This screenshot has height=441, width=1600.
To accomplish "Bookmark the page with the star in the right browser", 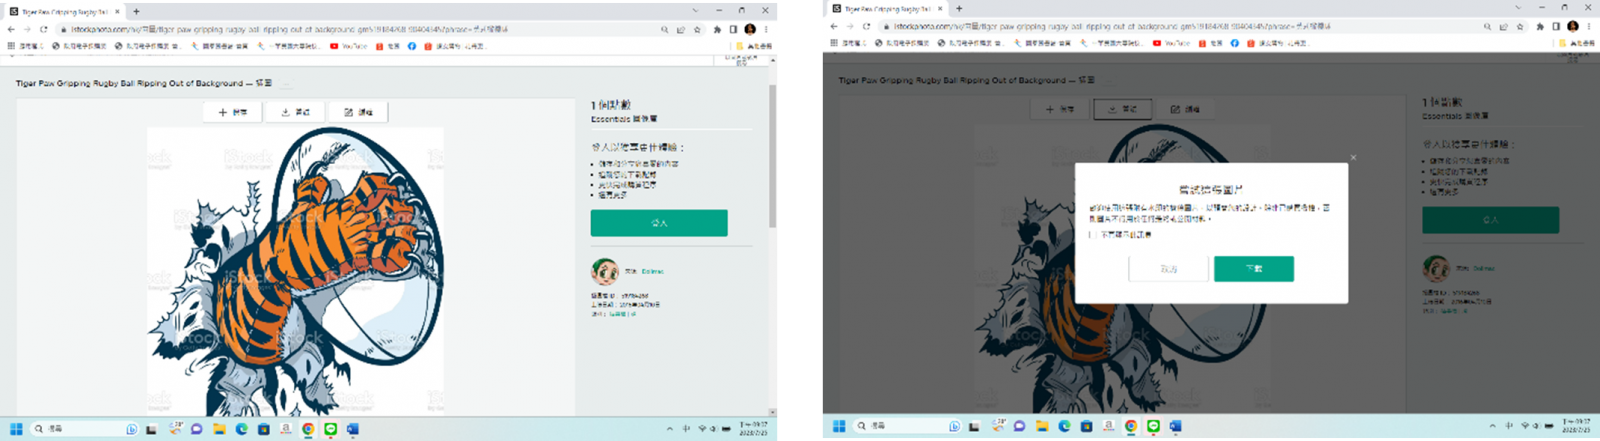I will 1520,26.
